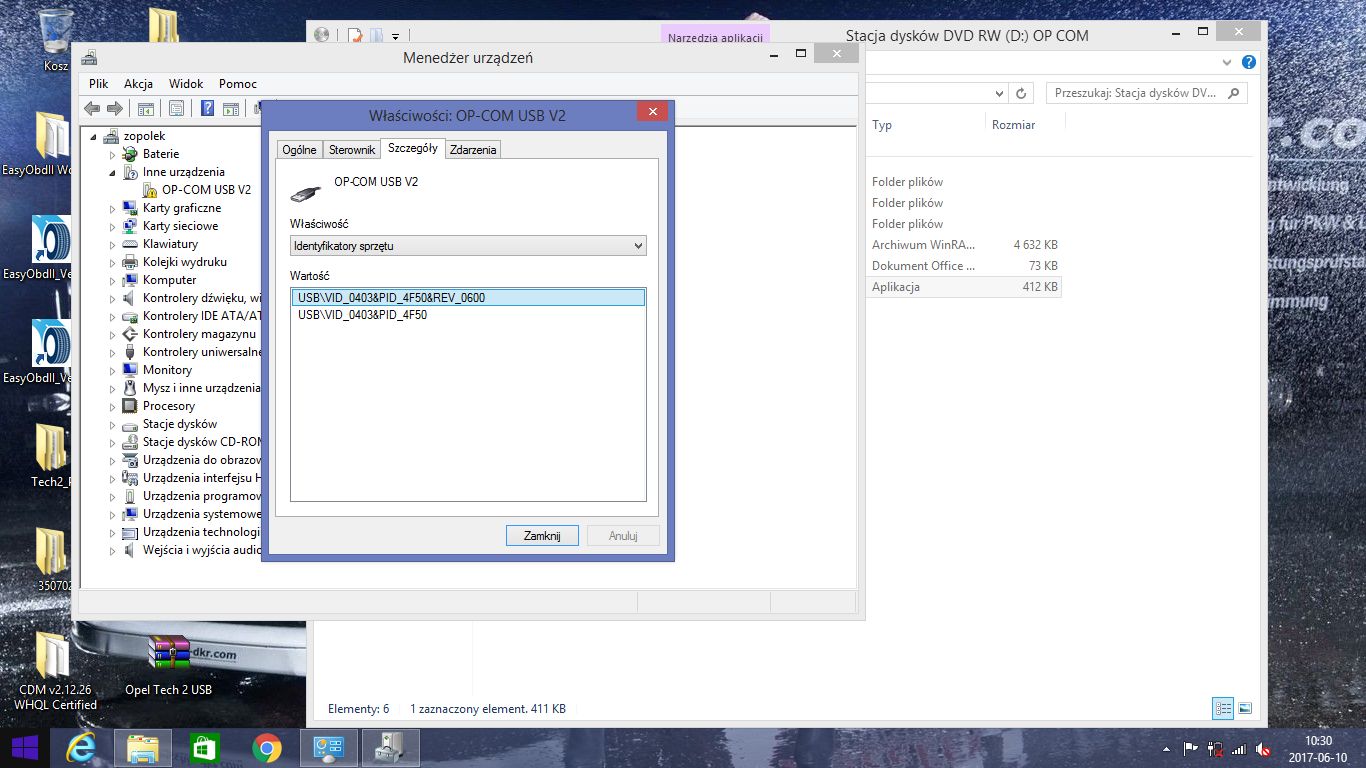Close the OP-COM USB V2 properties dialog
This screenshot has height=768, width=1366.
(652, 112)
